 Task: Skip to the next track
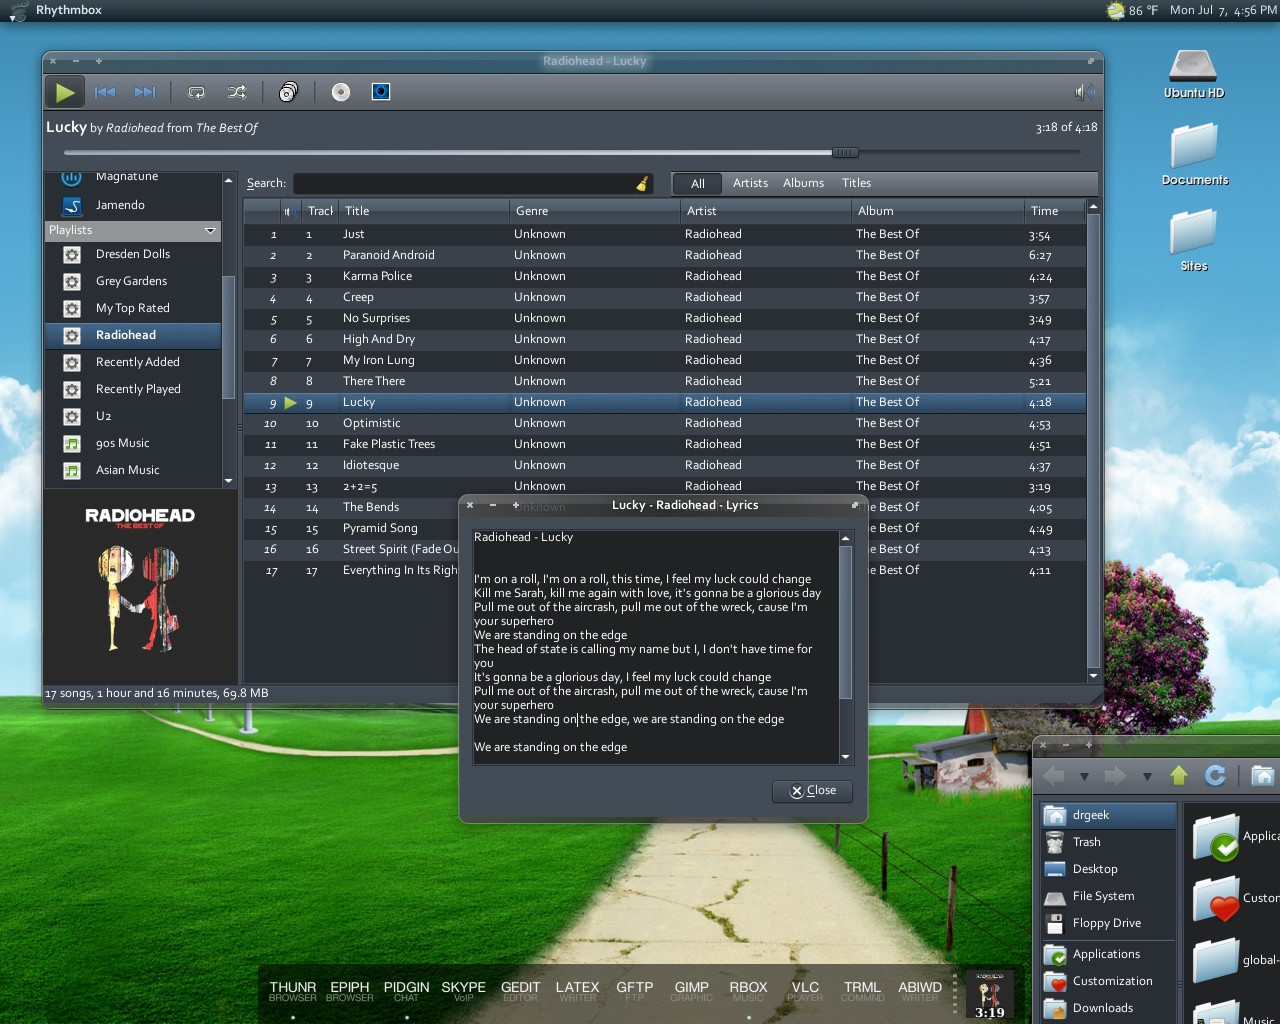click(x=145, y=92)
